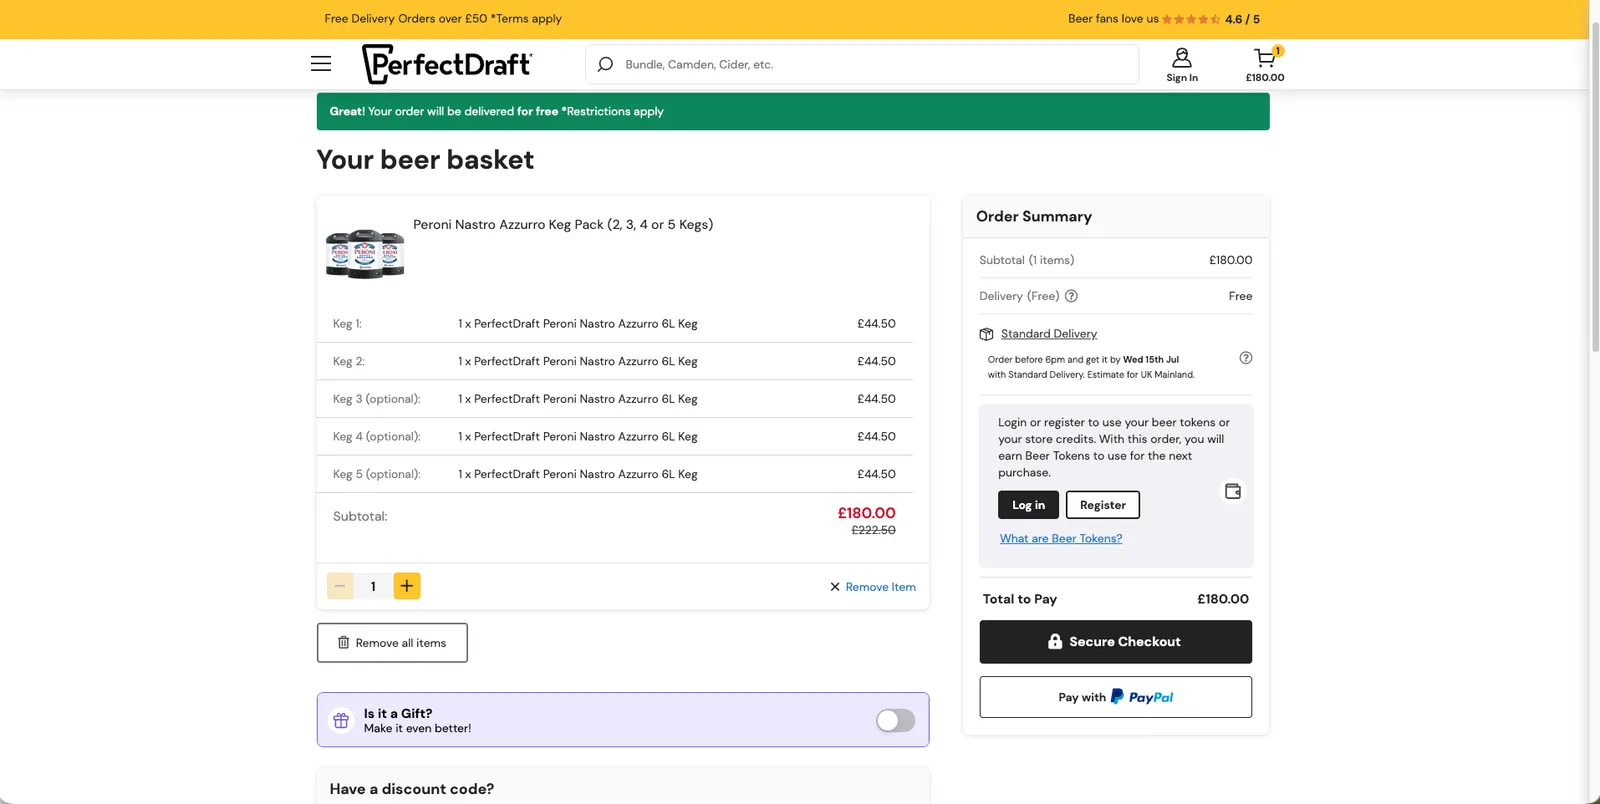Click Keg 4 (optional) row label
Screen dimensions: 1600x804
376,437
